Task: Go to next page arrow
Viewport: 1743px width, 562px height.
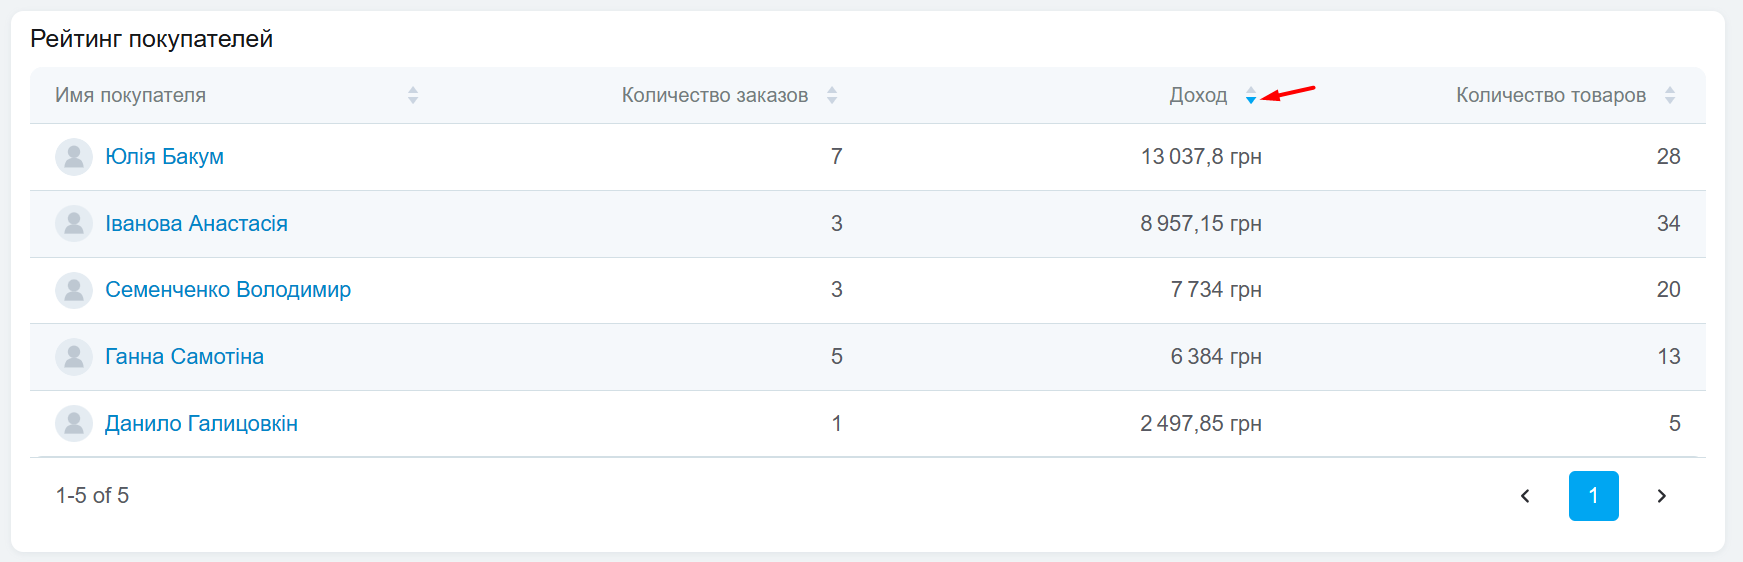Action: [x=1661, y=496]
